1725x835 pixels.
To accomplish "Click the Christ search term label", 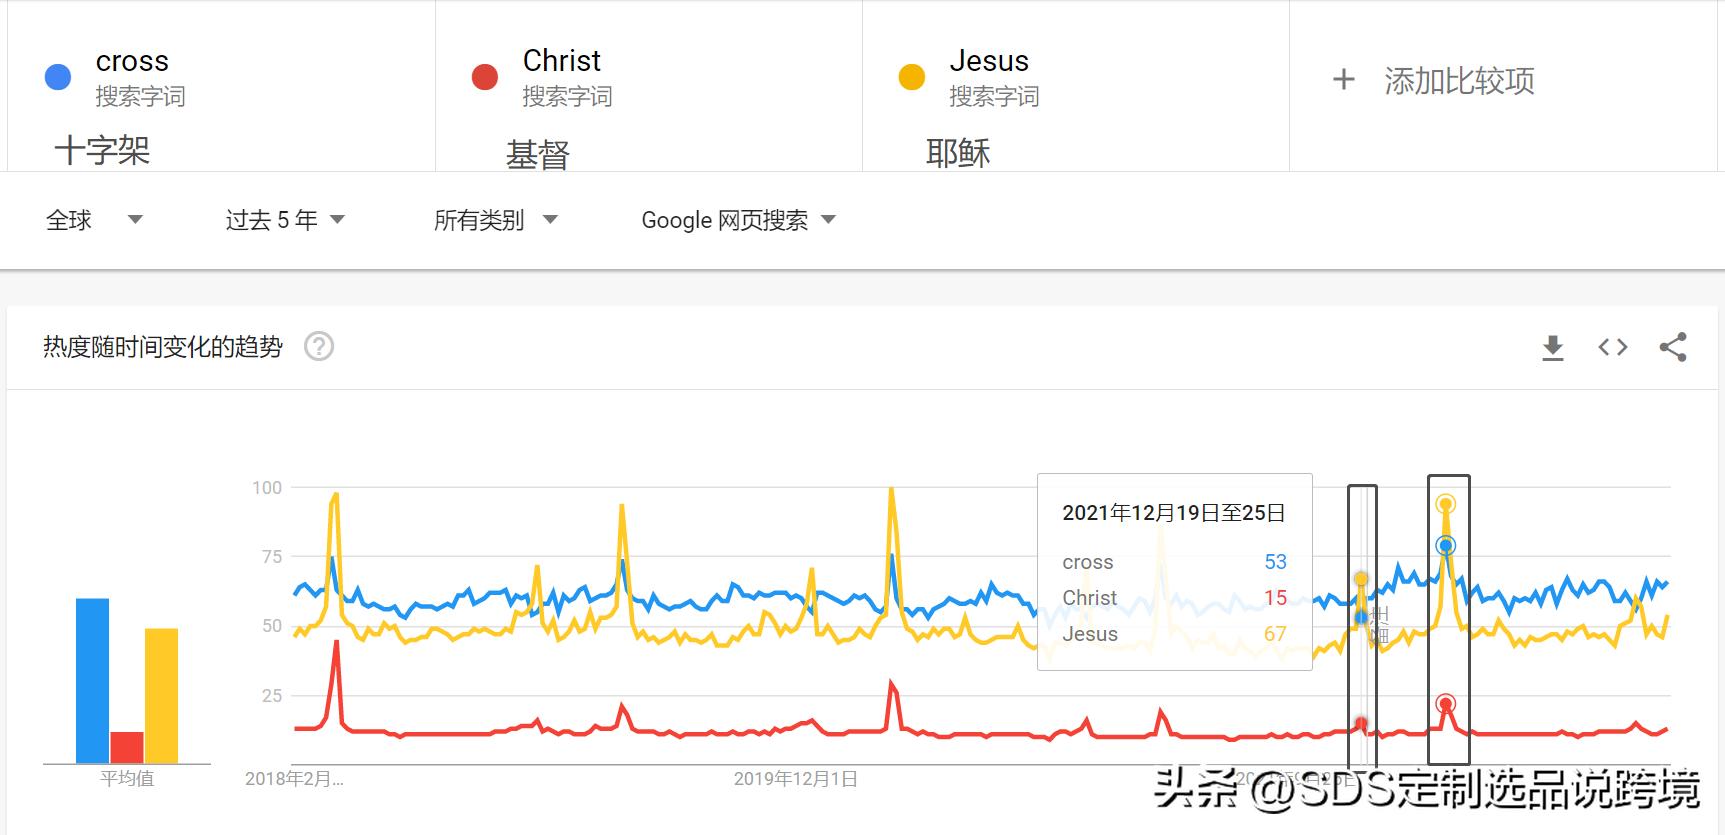I will point(560,60).
